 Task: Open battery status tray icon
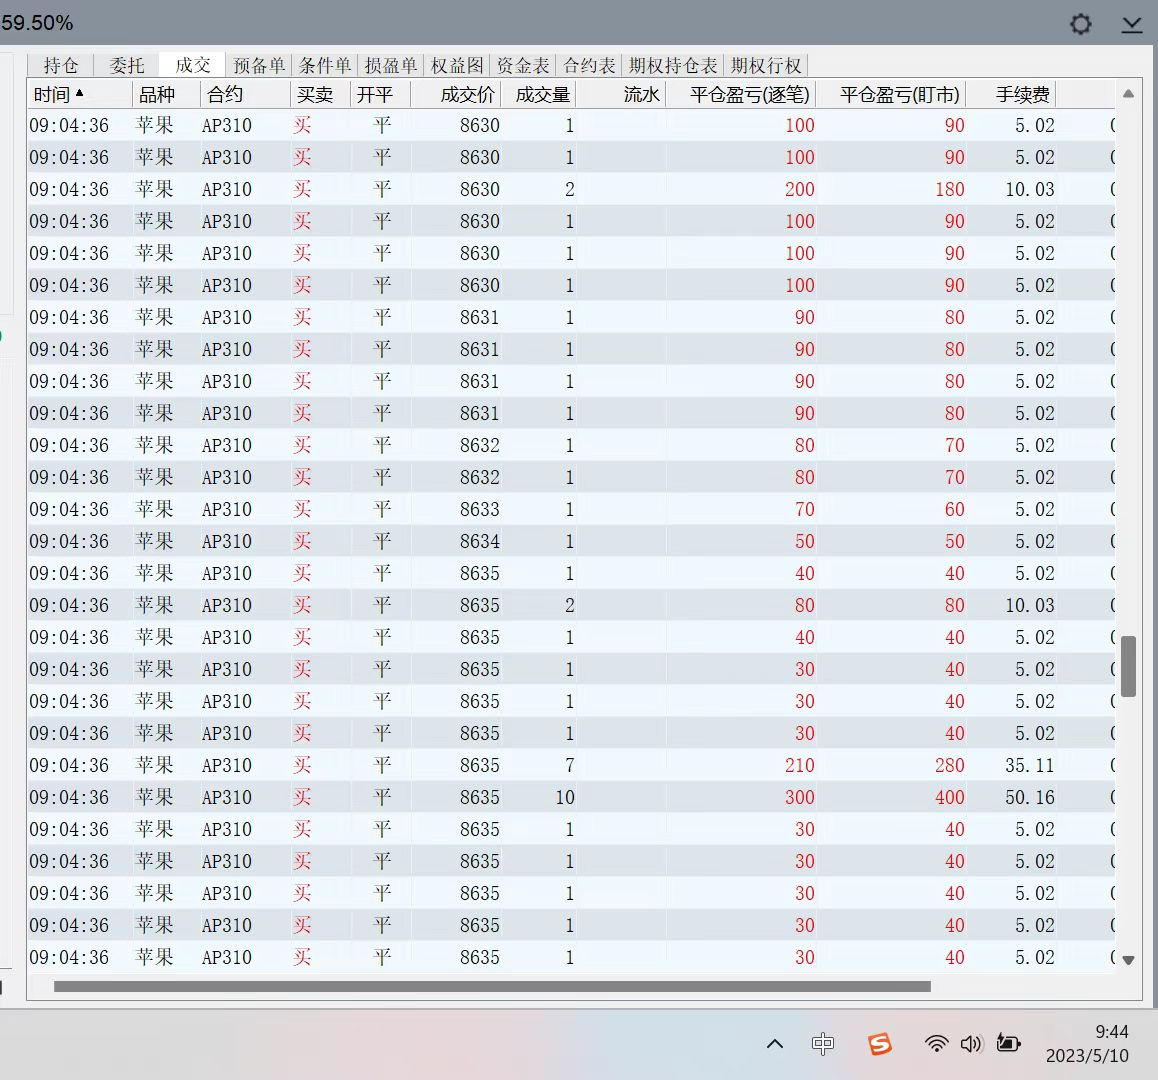[1008, 1043]
